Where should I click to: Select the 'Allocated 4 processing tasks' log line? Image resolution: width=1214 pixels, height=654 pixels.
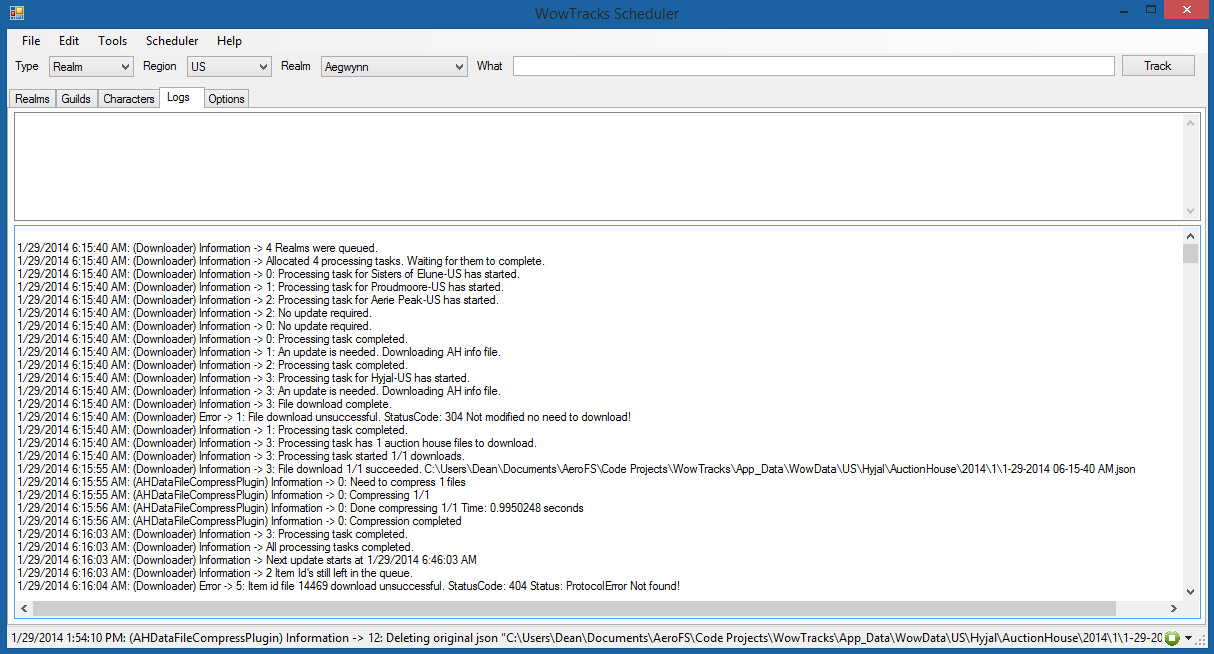pyautogui.click(x=281, y=261)
